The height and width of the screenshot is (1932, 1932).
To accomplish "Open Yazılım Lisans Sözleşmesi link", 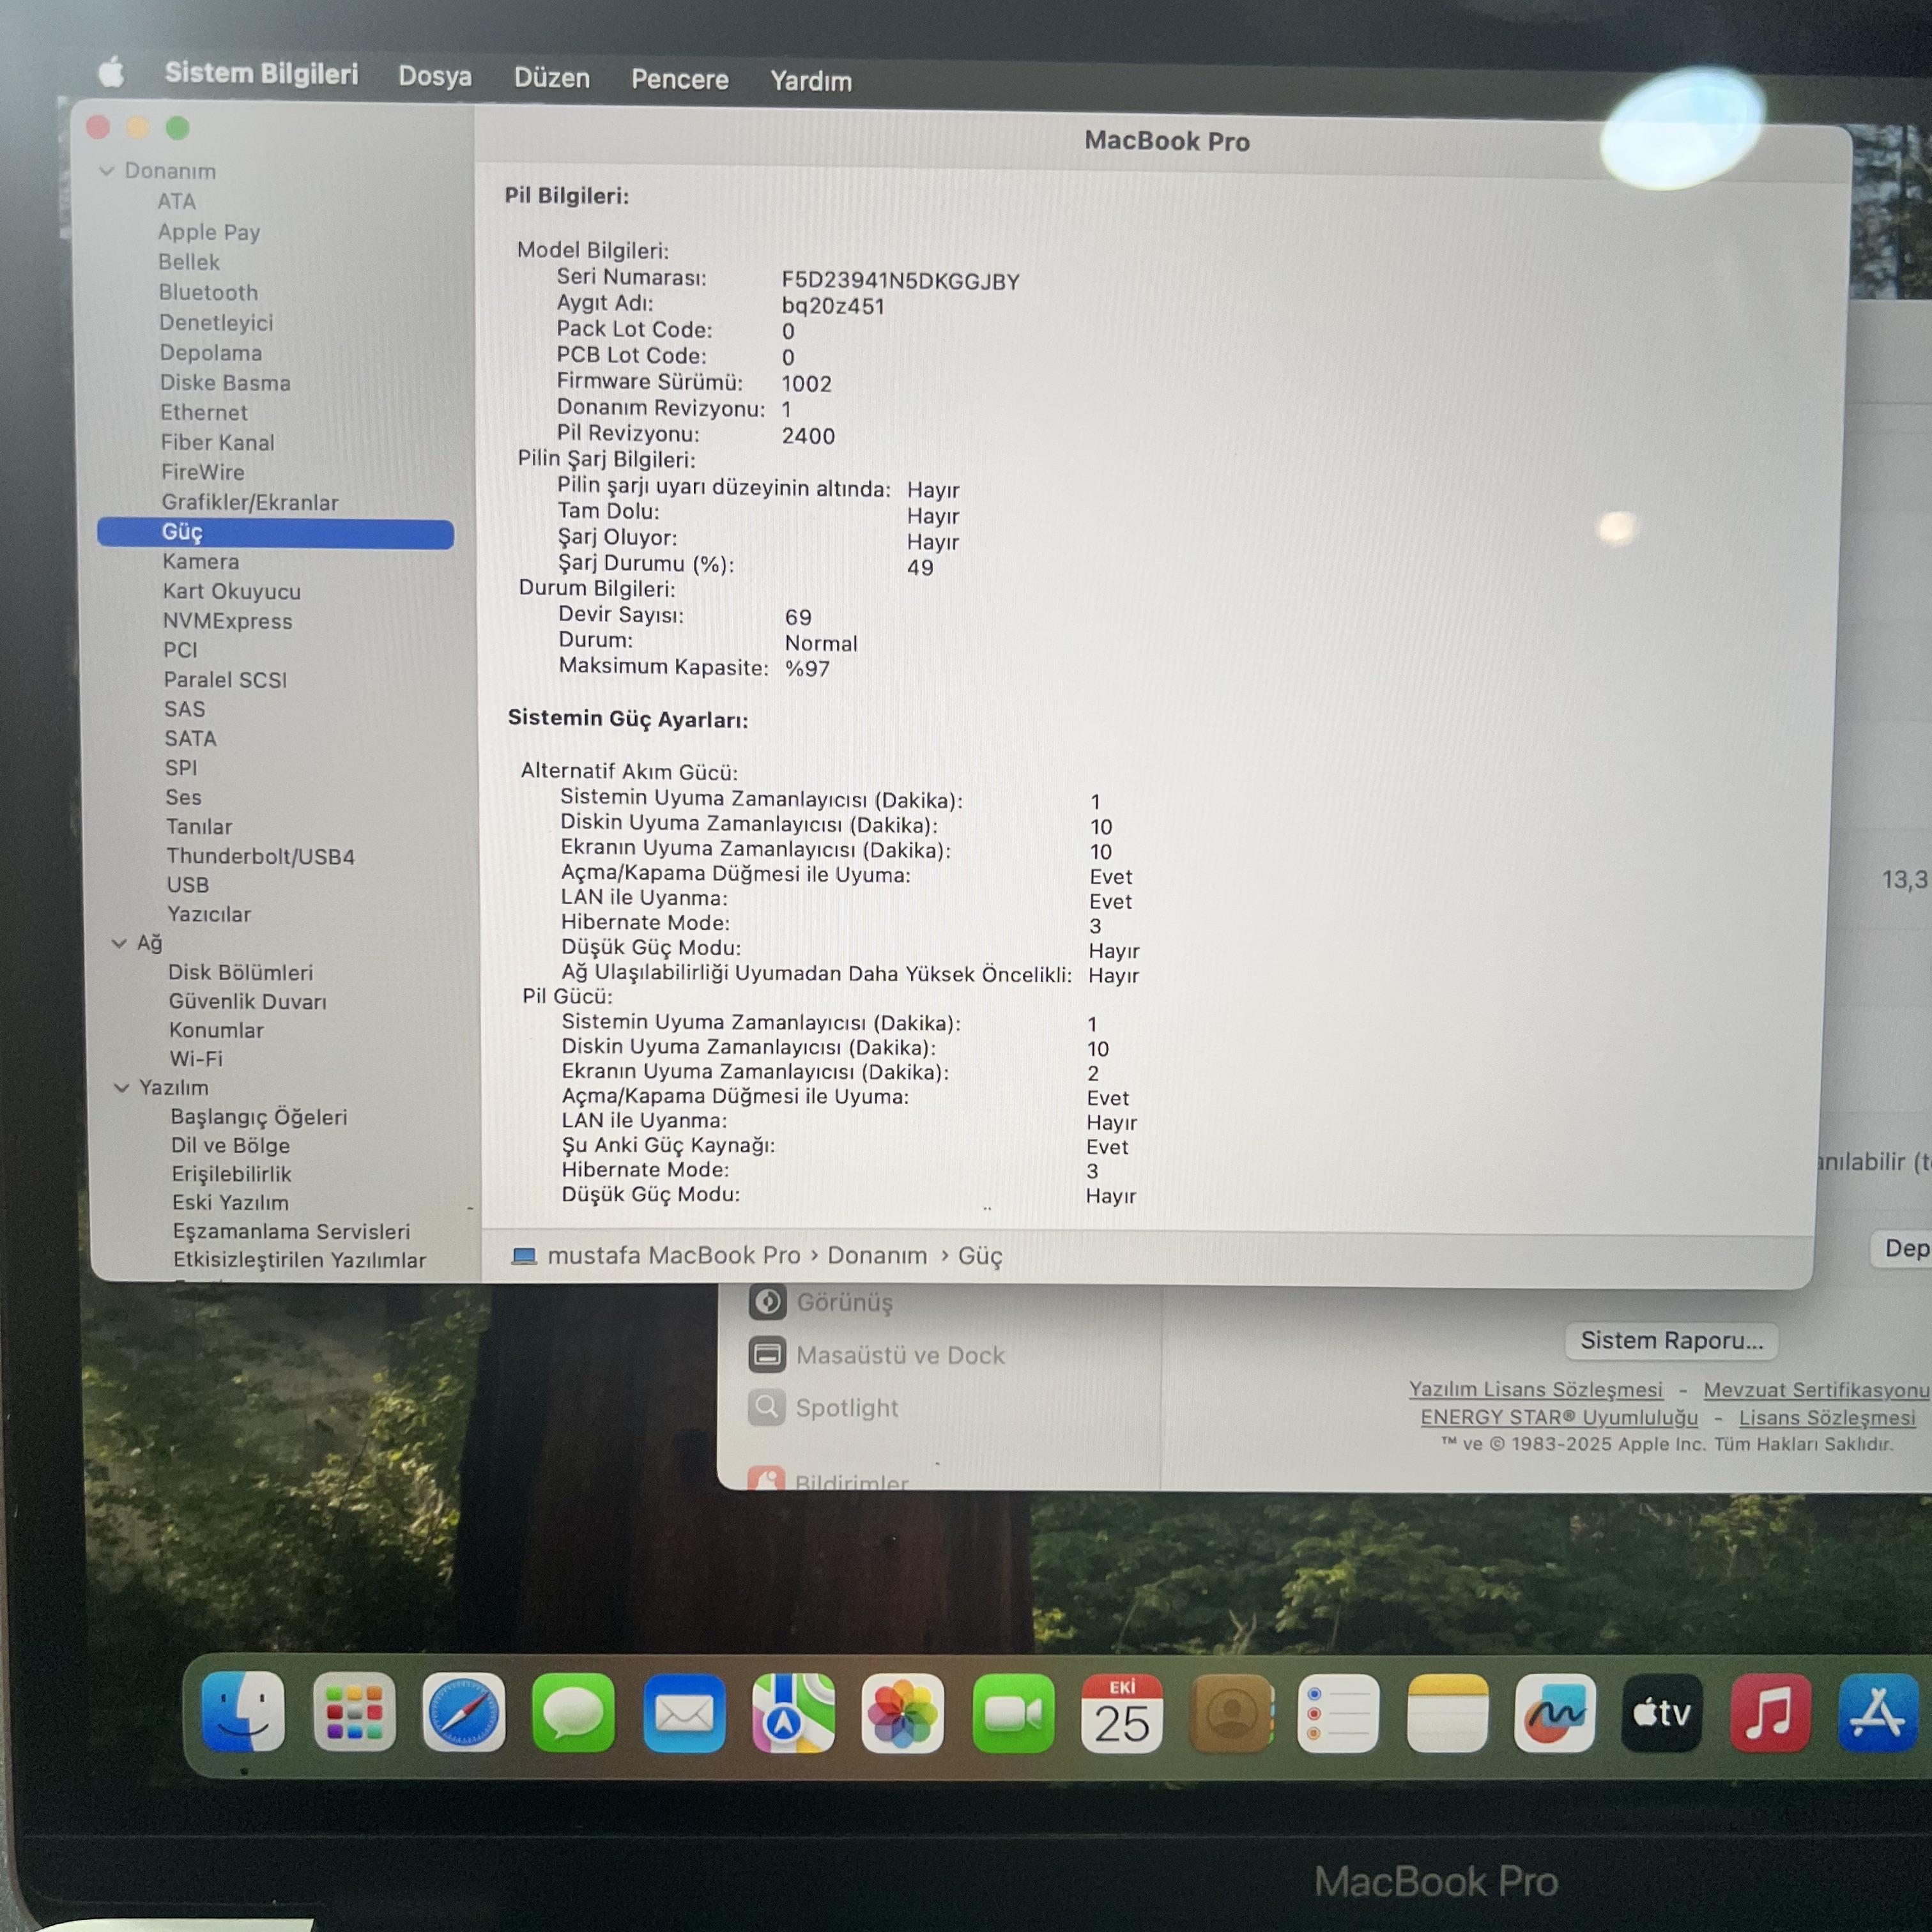I will (1535, 1389).
